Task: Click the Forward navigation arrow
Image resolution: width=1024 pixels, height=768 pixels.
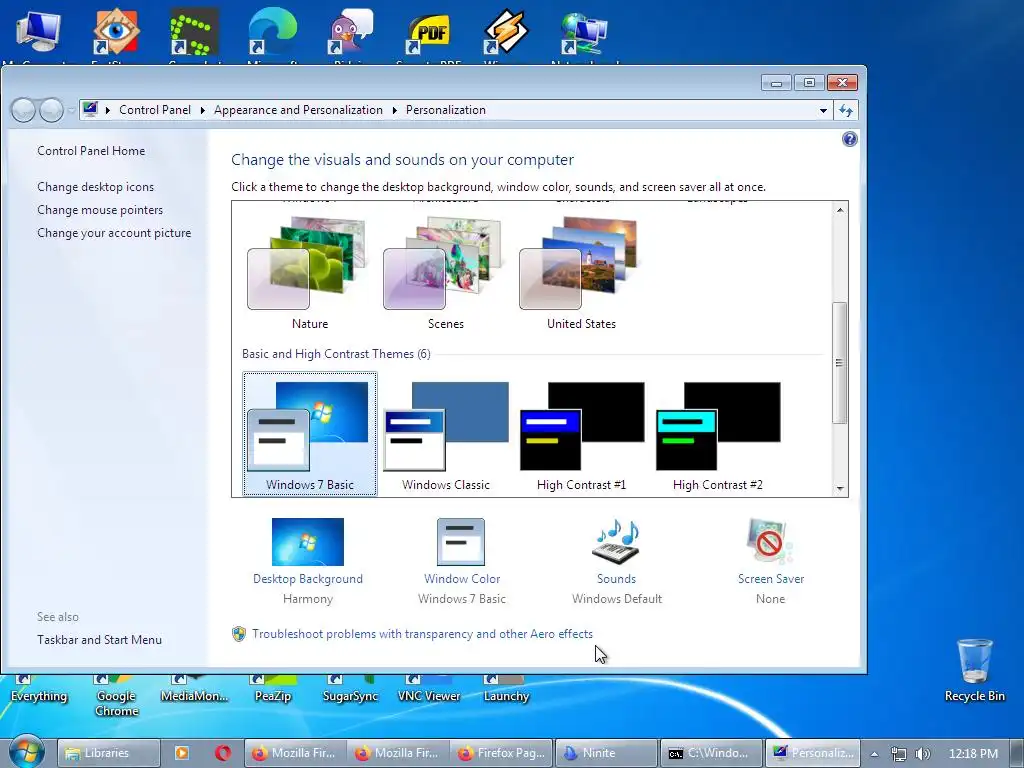Action: point(52,110)
